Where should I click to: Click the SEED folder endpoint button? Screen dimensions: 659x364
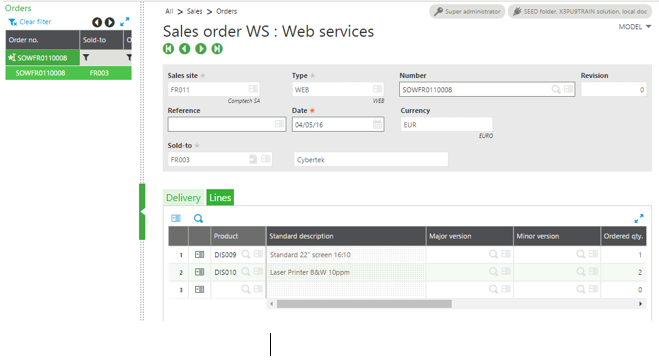coord(580,11)
